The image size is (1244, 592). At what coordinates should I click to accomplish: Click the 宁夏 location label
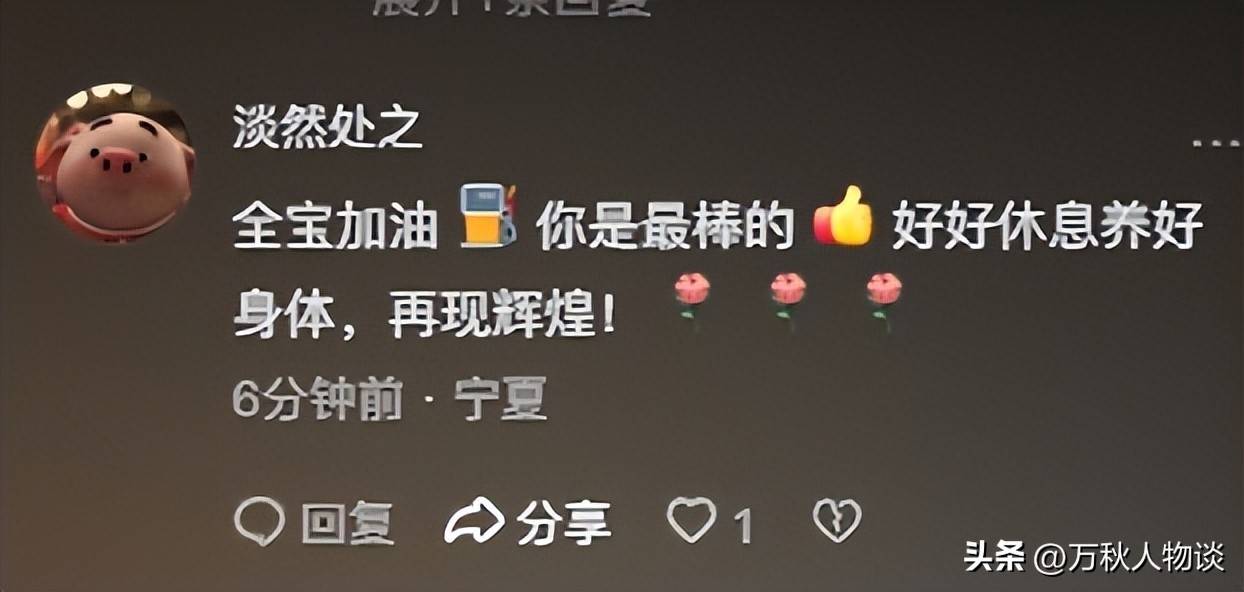tap(501, 402)
